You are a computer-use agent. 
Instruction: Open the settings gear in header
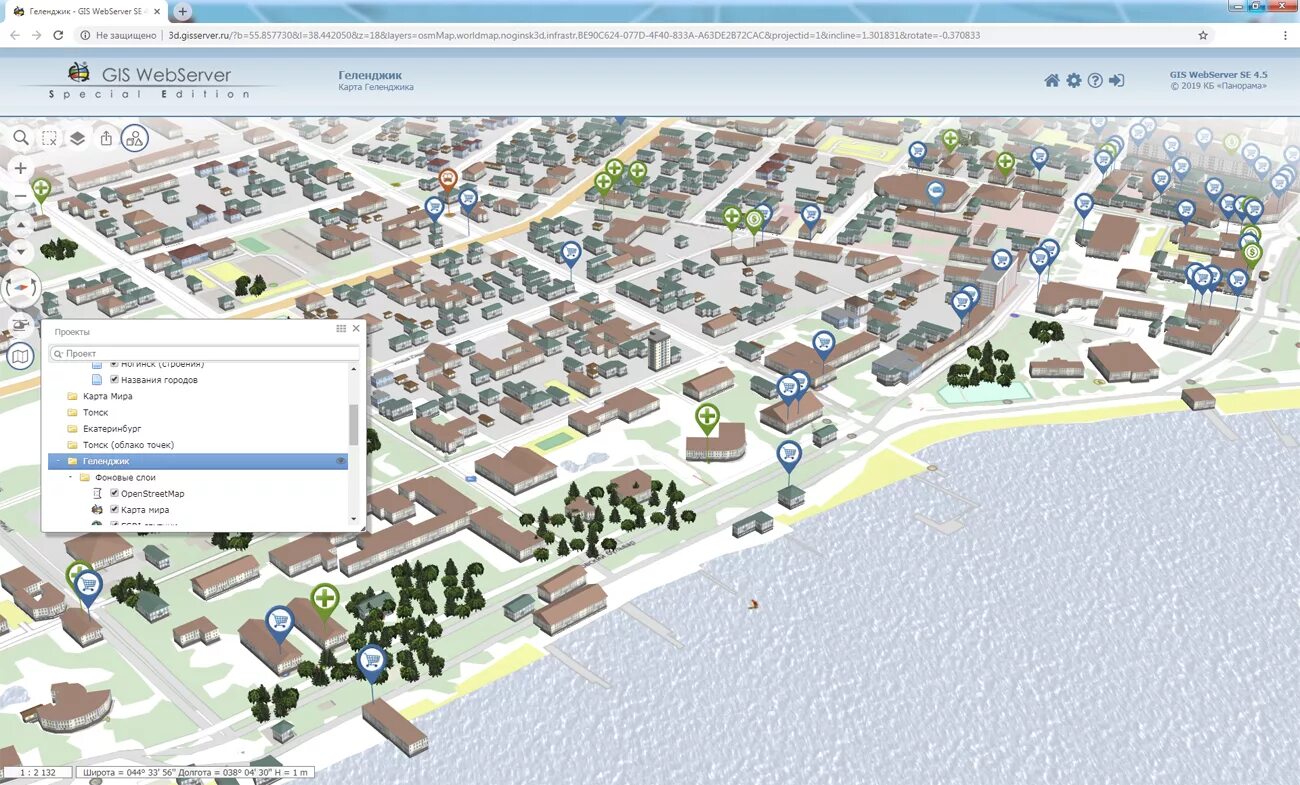1074,80
